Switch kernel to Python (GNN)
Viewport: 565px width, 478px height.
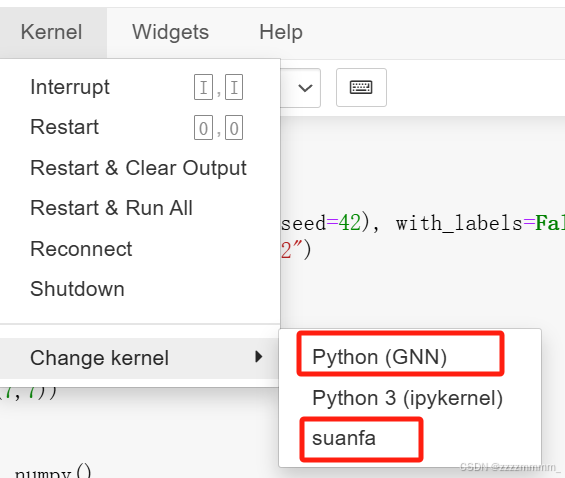(379, 357)
